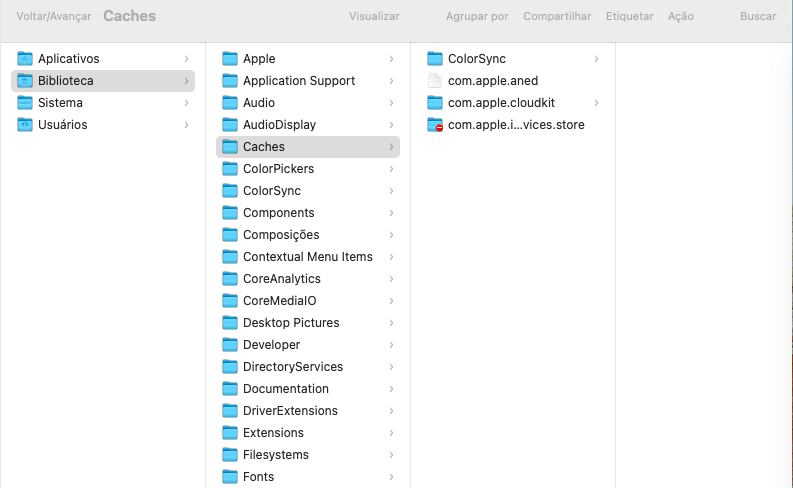Click the DirectoryServices folder icon
This screenshot has height=488, width=793.
coord(230,367)
